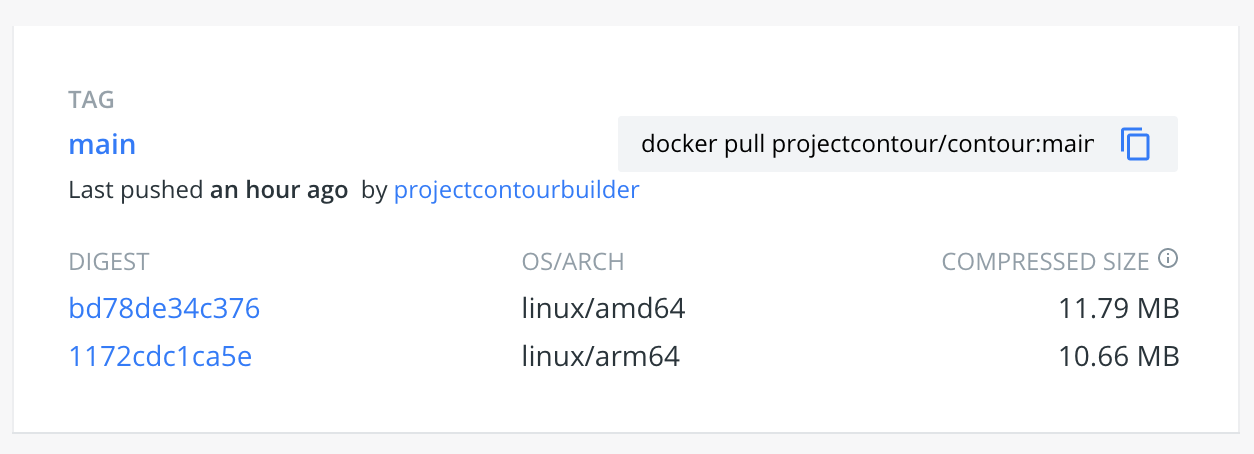The height and width of the screenshot is (454, 1254).
Task: Click the docker pull projectcontour/contour:main command text
Action: (866, 144)
